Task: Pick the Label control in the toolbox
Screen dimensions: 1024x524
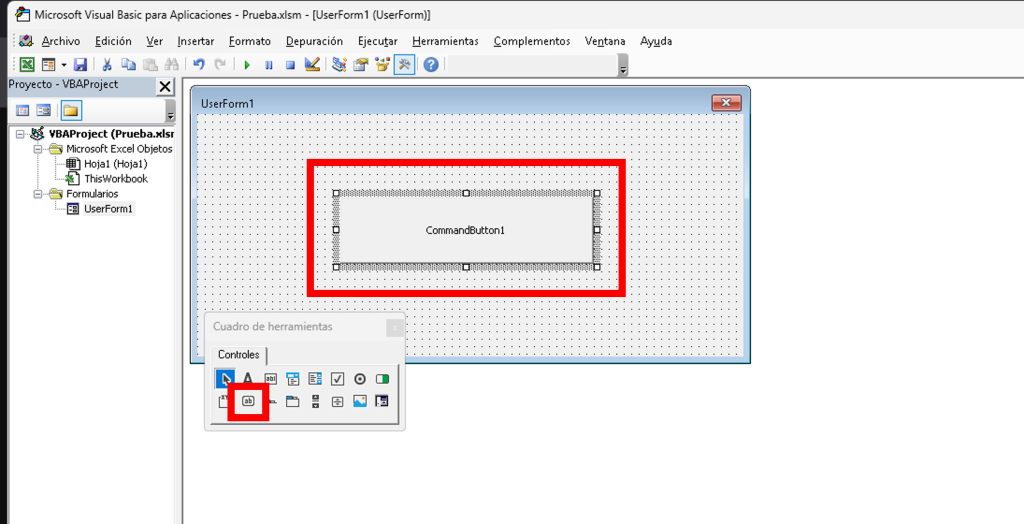Action: pyautogui.click(x=248, y=379)
